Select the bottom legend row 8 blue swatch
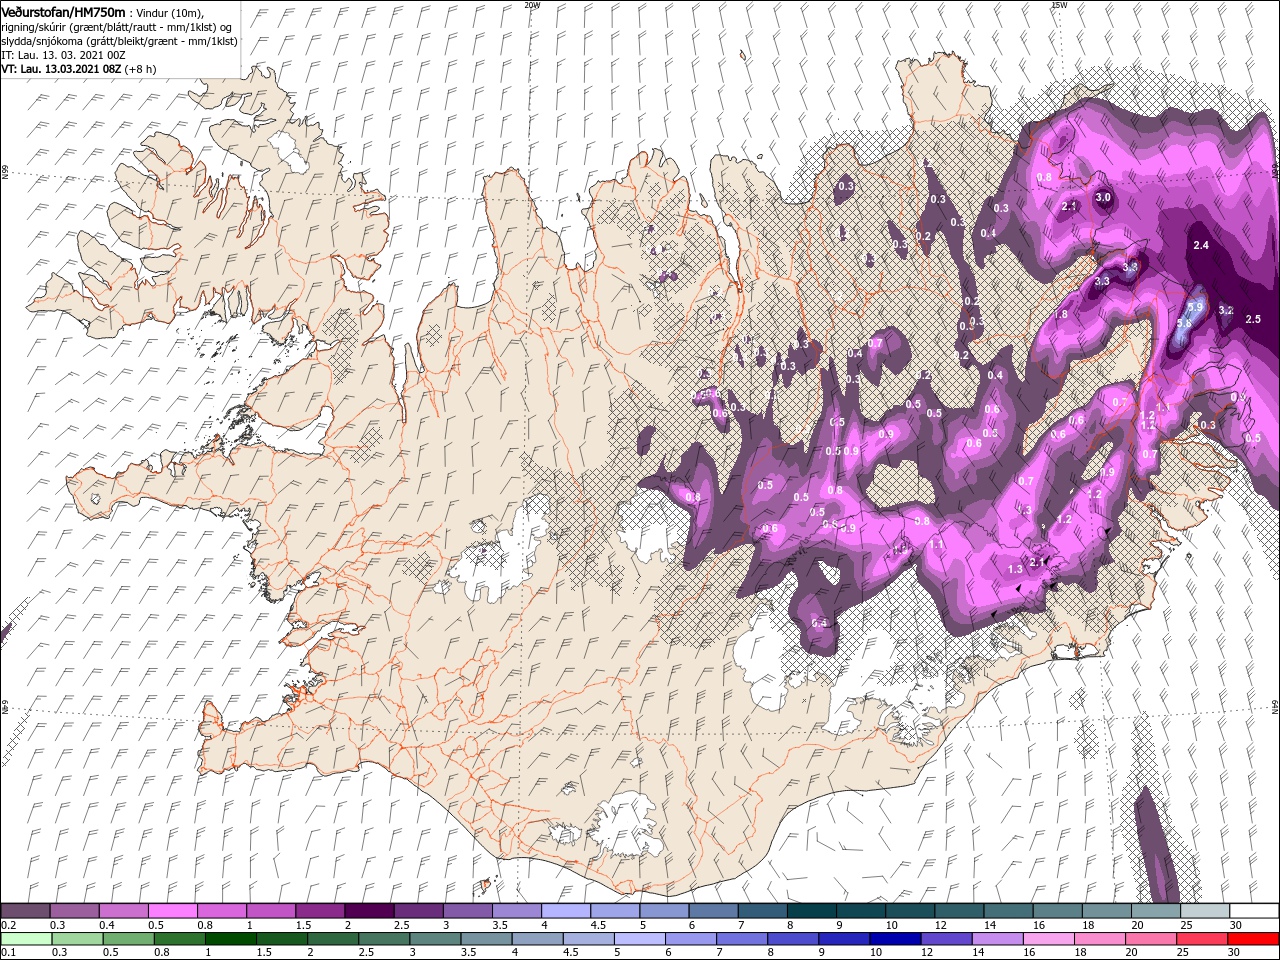 (793, 939)
